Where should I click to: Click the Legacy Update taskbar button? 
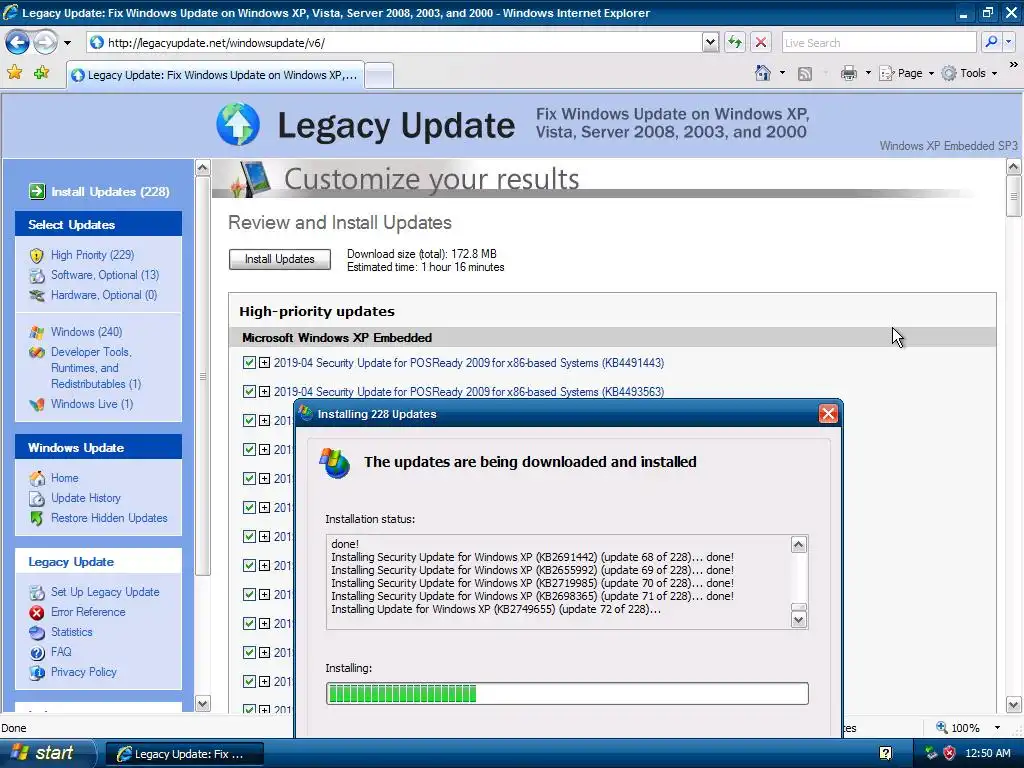[x=184, y=754]
